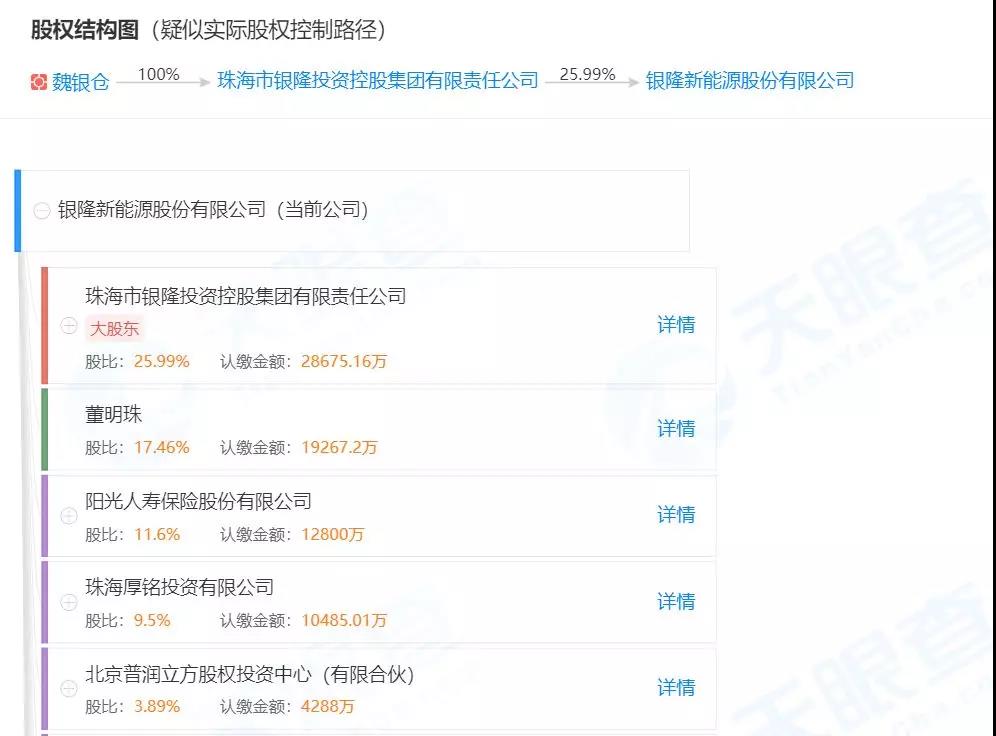The width and height of the screenshot is (996, 736).
Task: View 详情 for 珠海市银隆投资控股集团有限责任公司
Action: click(676, 325)
